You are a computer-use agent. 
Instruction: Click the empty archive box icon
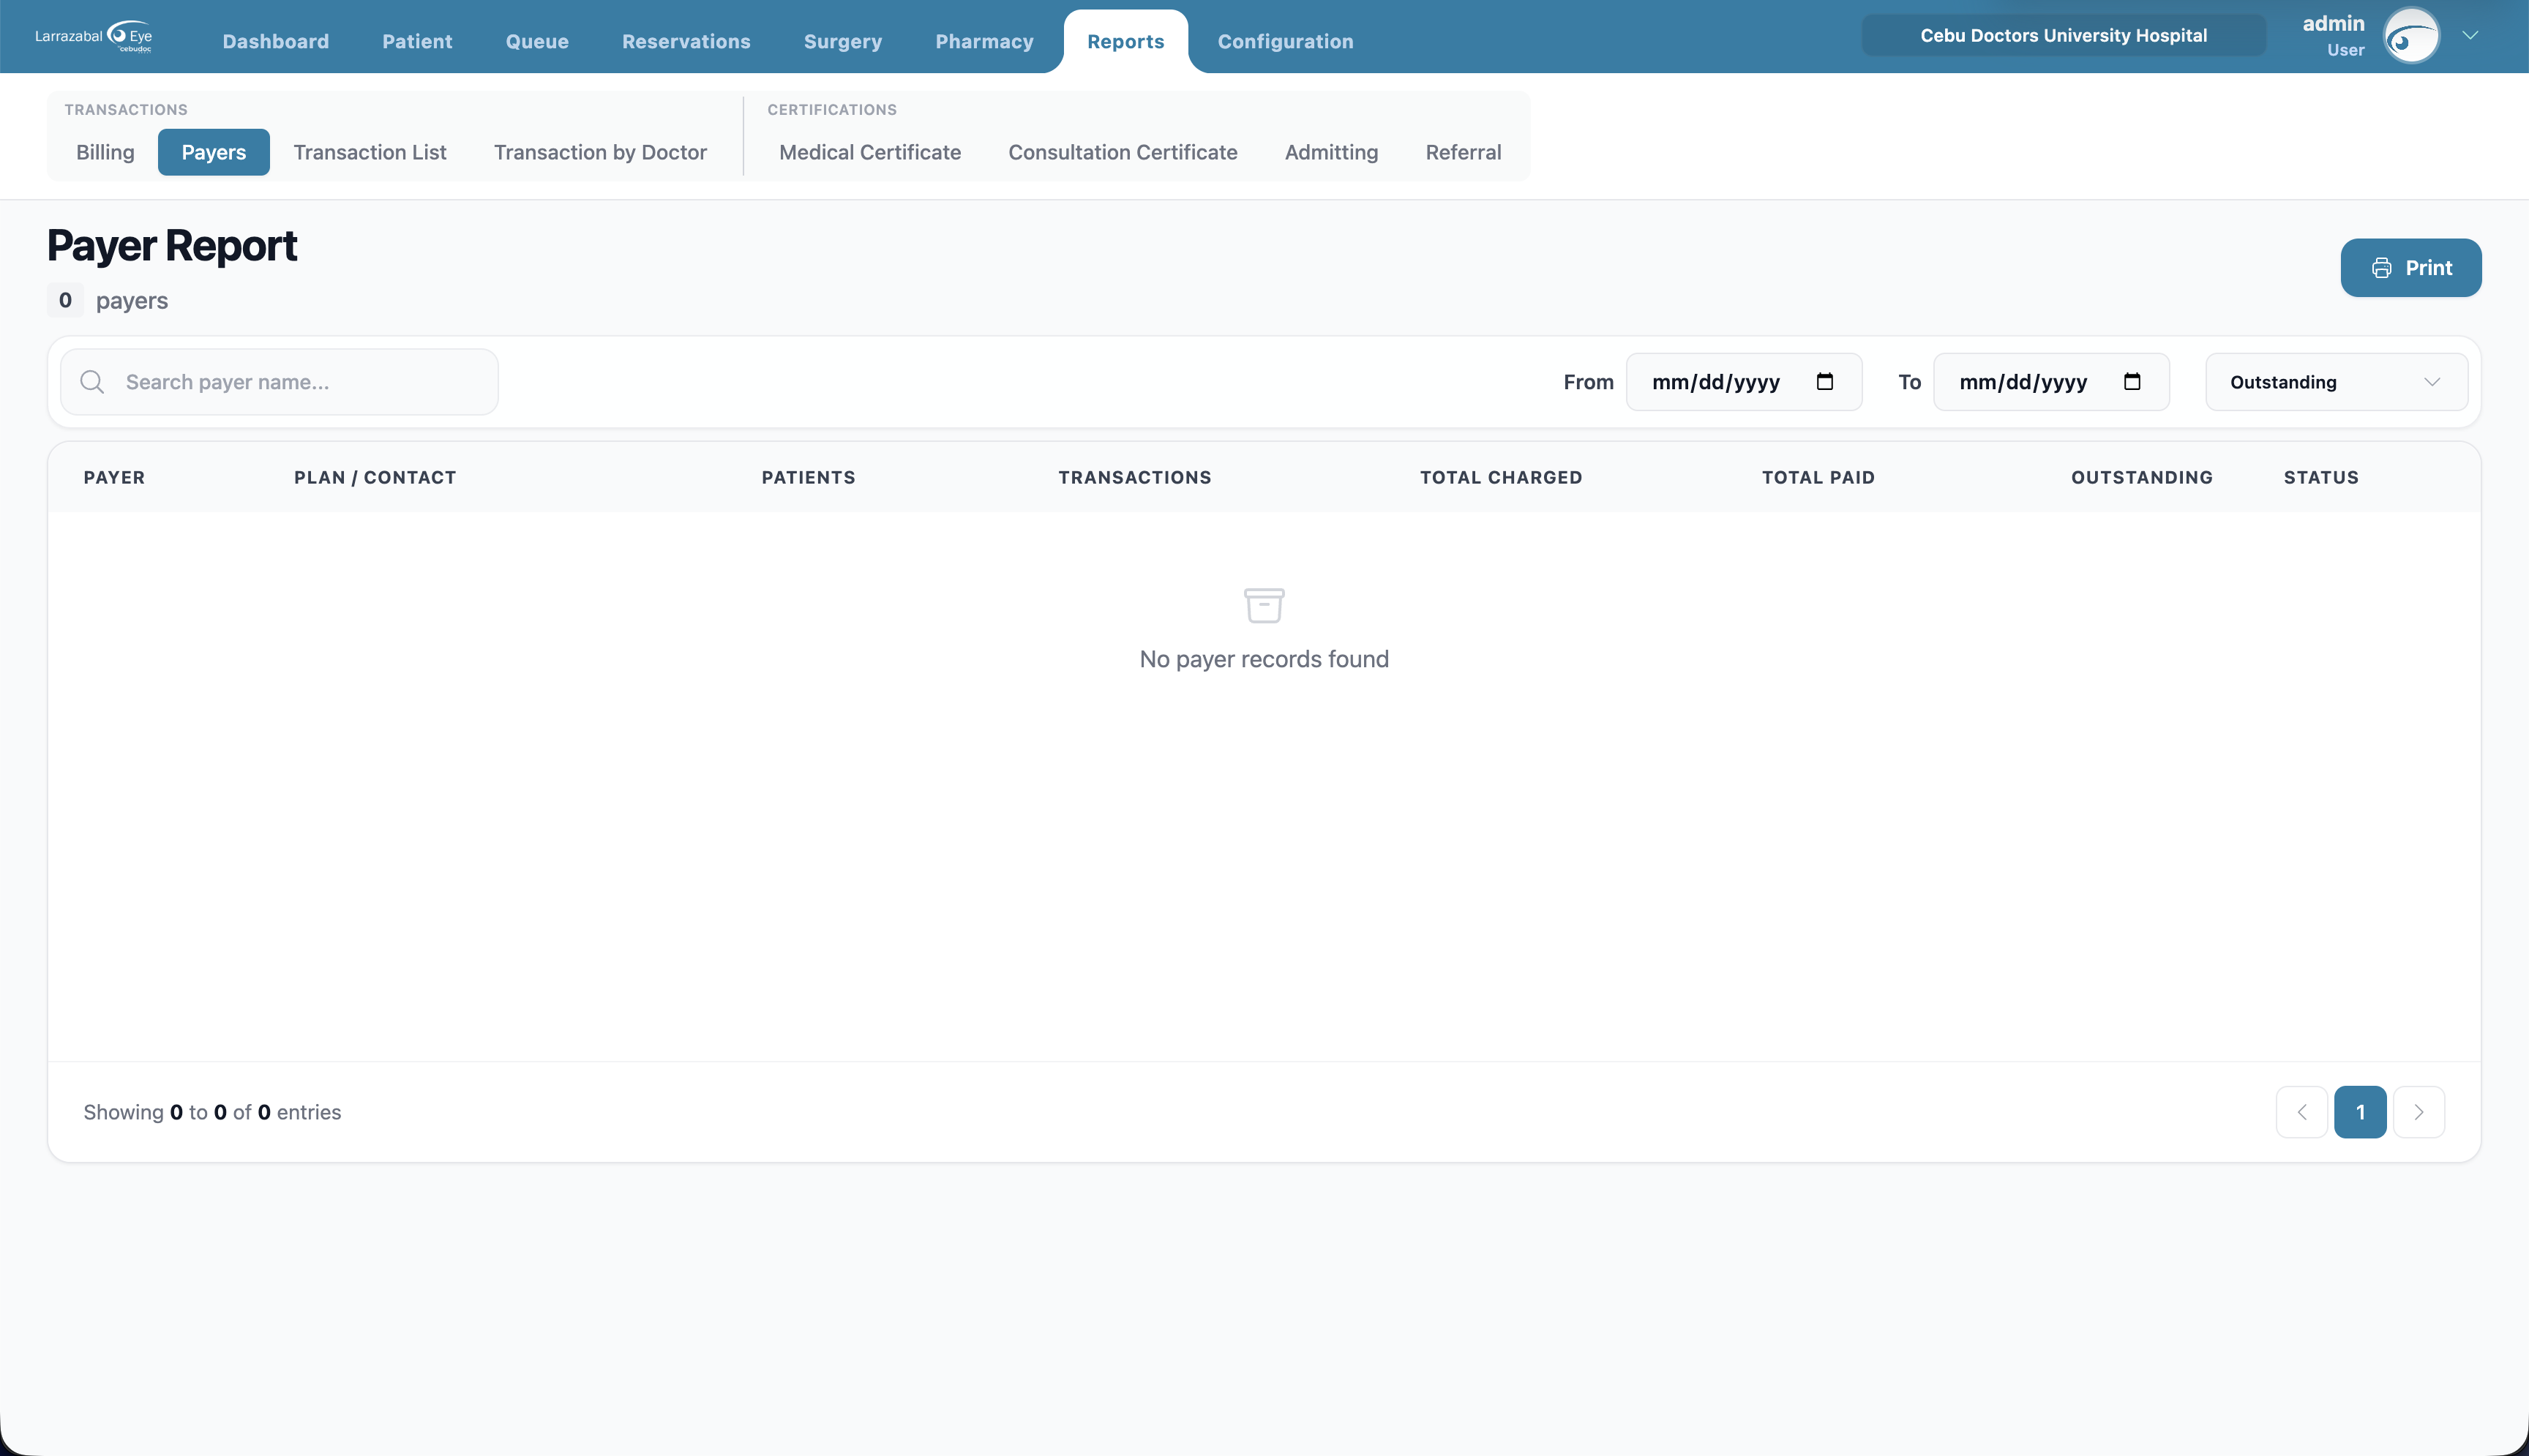point(1264,605)
